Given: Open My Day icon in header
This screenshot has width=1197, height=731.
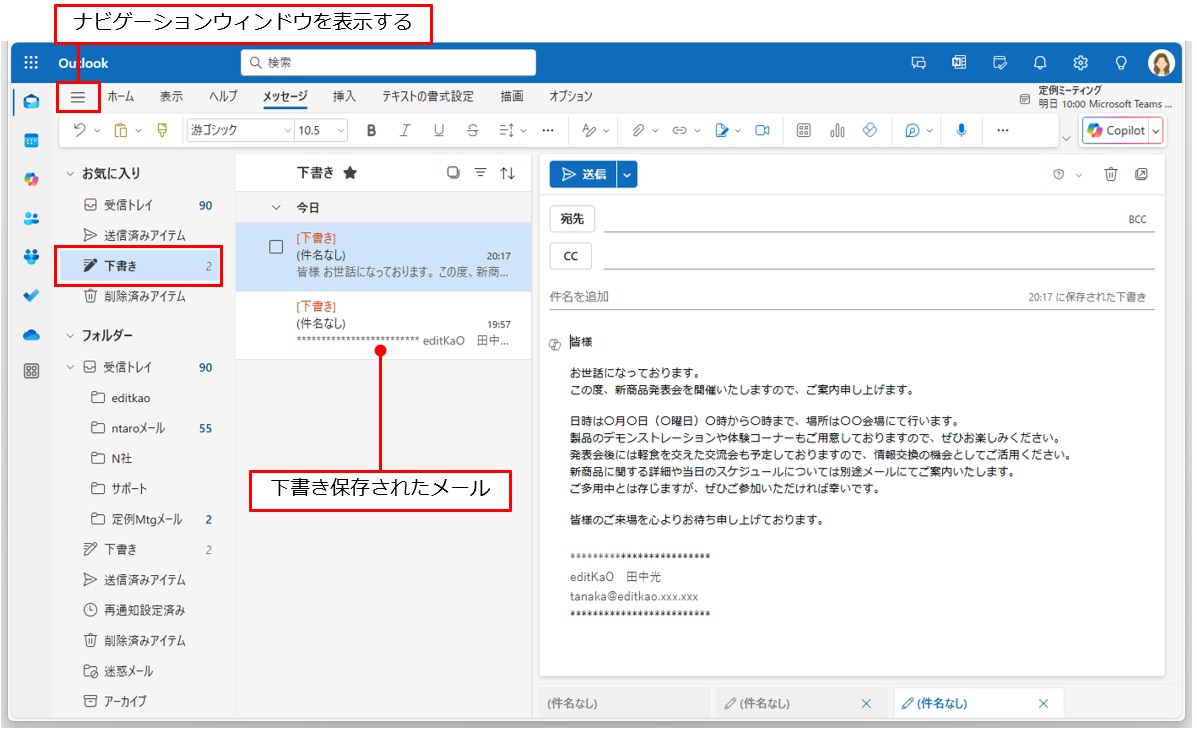Looking at the screenshot, I should tap(999, 63).
